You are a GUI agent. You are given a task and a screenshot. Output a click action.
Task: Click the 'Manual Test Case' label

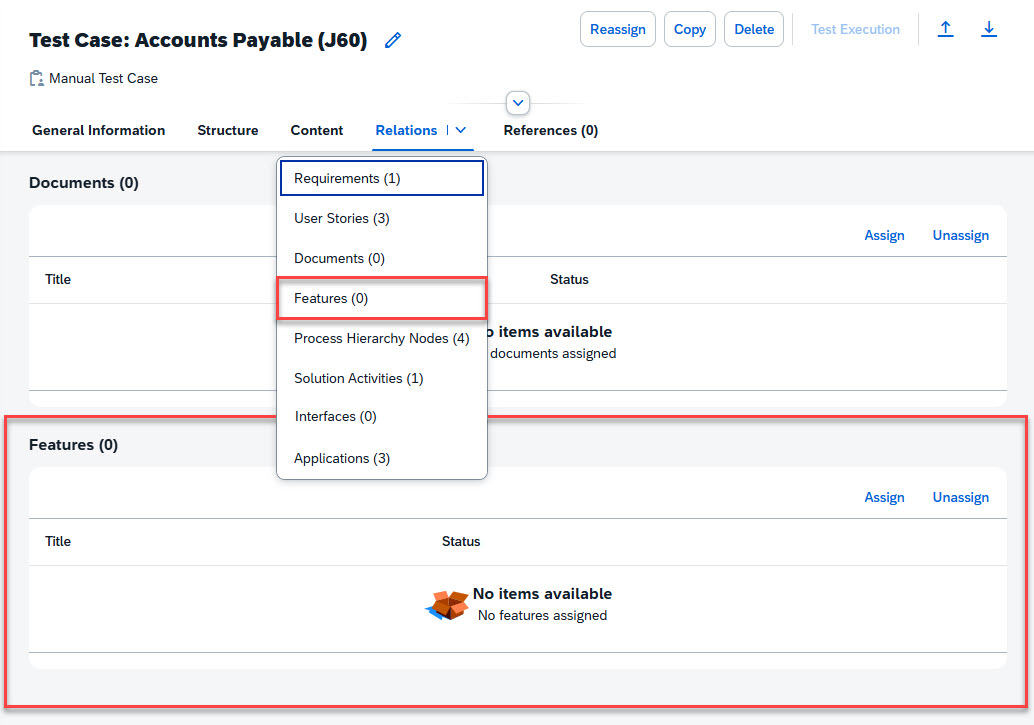(104, 79)
